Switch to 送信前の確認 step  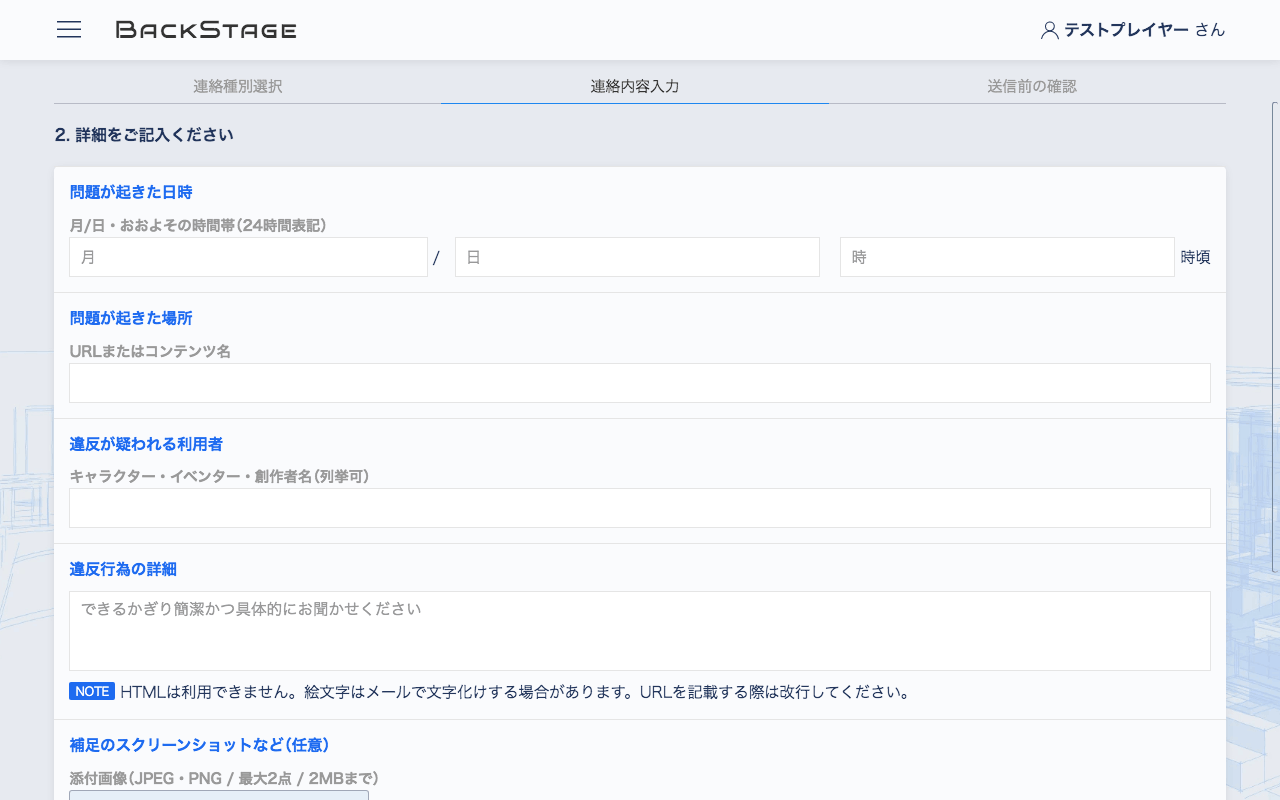point(1032,86)
